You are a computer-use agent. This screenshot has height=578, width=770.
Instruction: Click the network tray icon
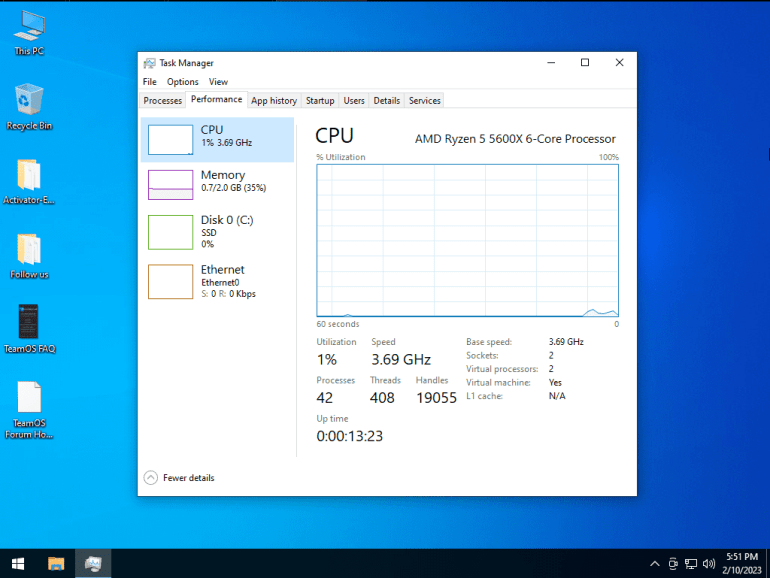691,564
